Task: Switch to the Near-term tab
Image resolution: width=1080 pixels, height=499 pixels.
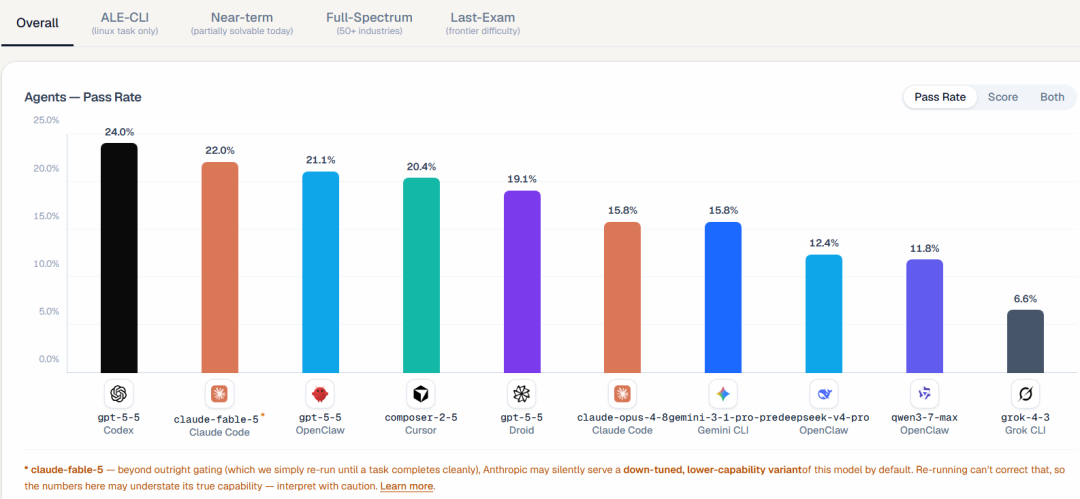Action: 242,23
